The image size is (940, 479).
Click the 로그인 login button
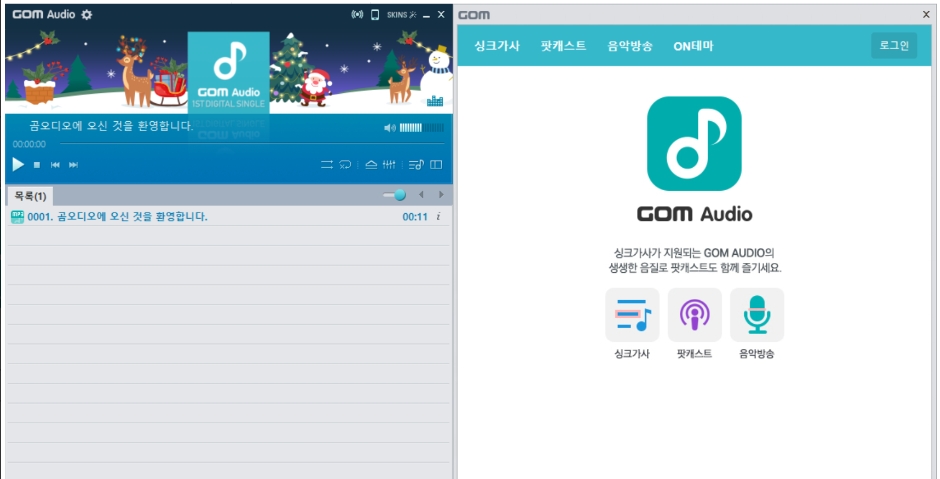coord(894,46)
